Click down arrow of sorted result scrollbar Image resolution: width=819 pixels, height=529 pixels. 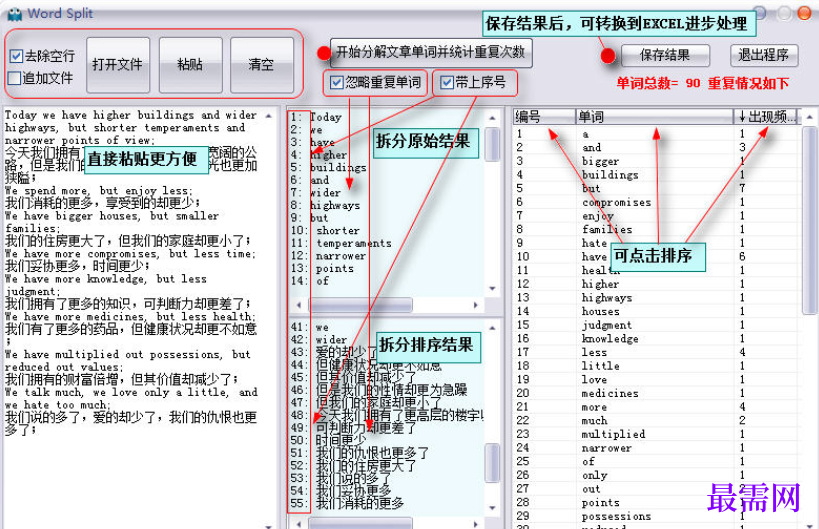click(x=492, y=508)
